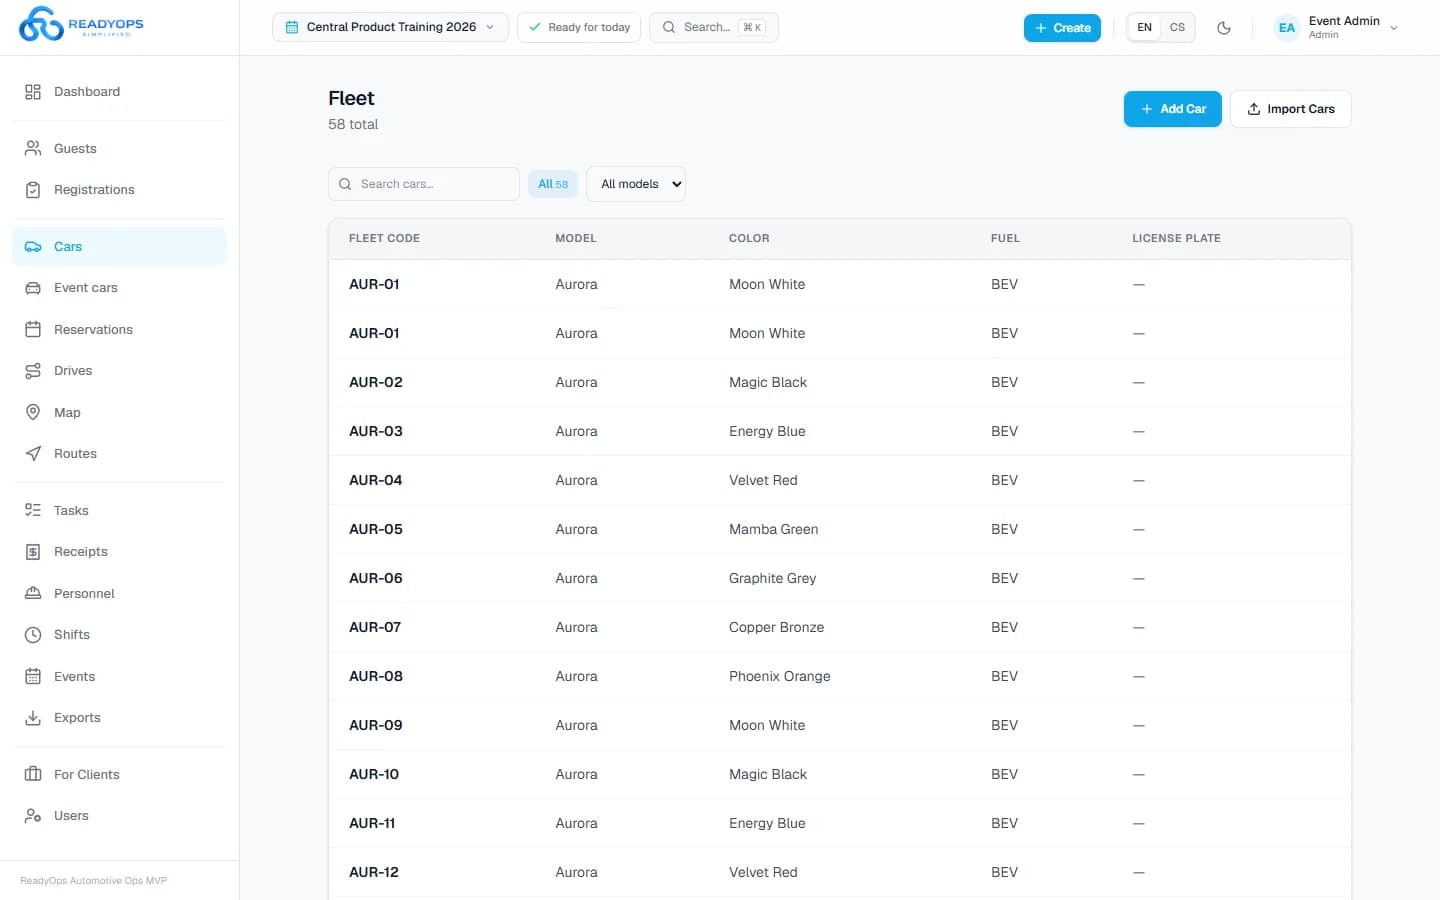Click the Phoenix Orange color cell
Viewport: 1440px width, 900px height.
point(780,677)
